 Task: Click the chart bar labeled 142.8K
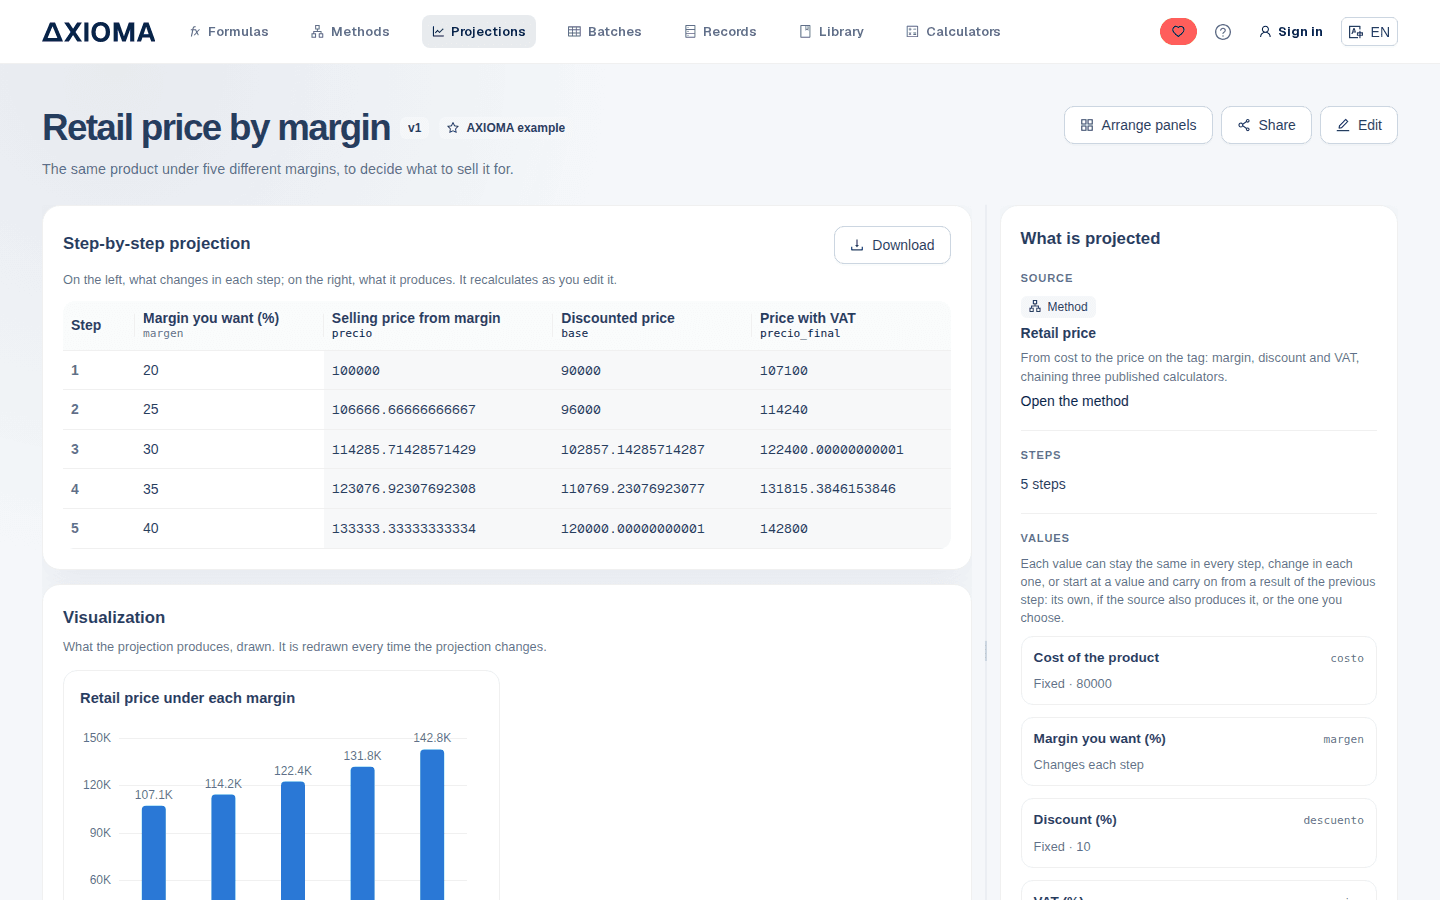432,825
